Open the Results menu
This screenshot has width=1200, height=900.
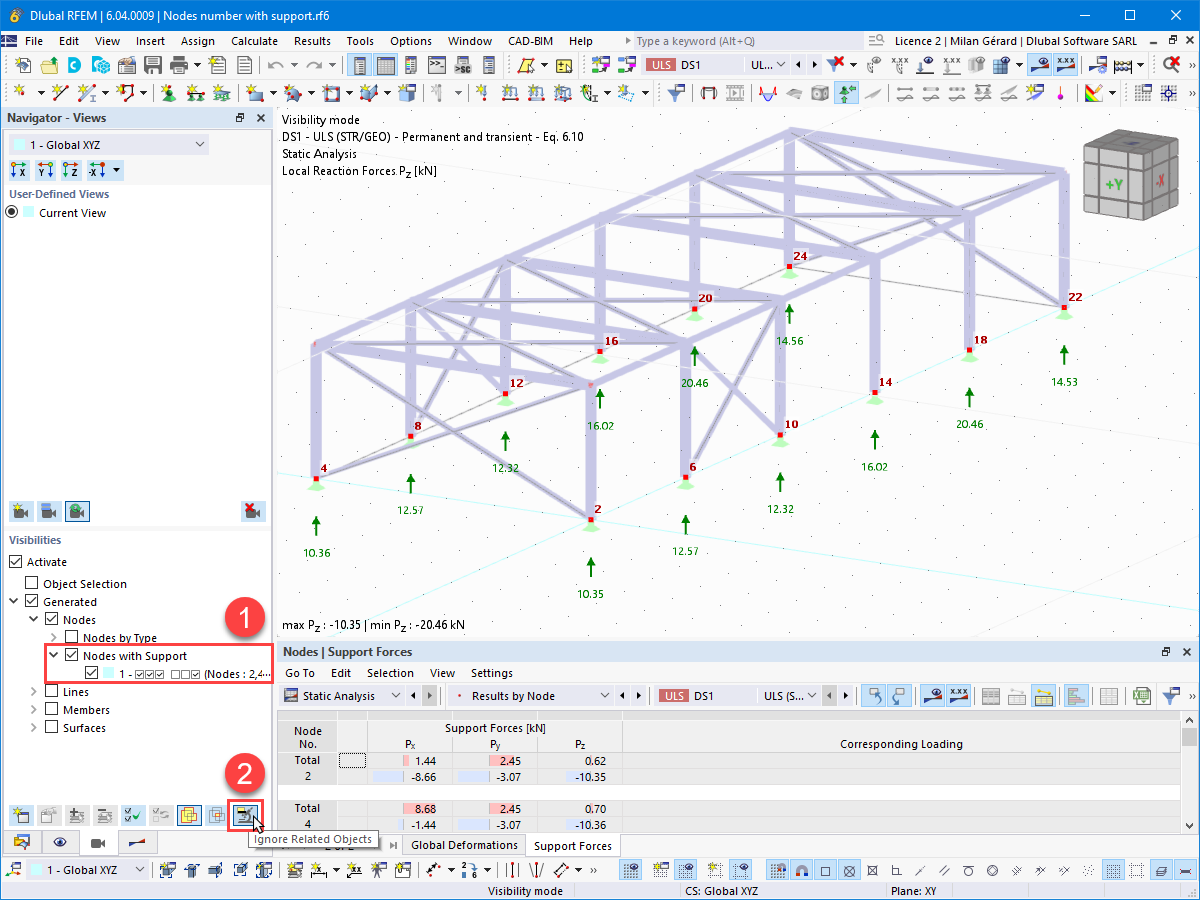point(312,41)
